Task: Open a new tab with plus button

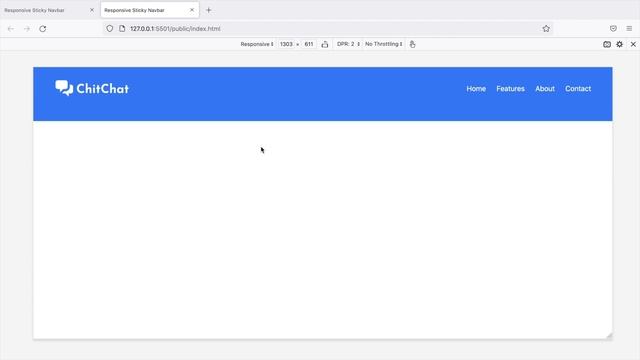Action: 209,10
